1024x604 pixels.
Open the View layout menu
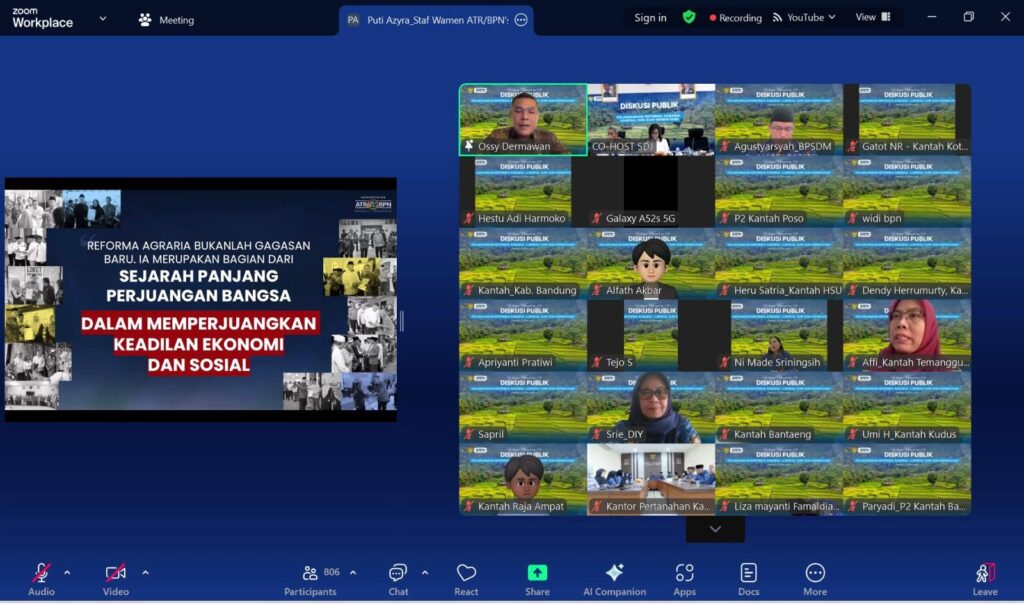pyautogui.click(x=870, y=17)
